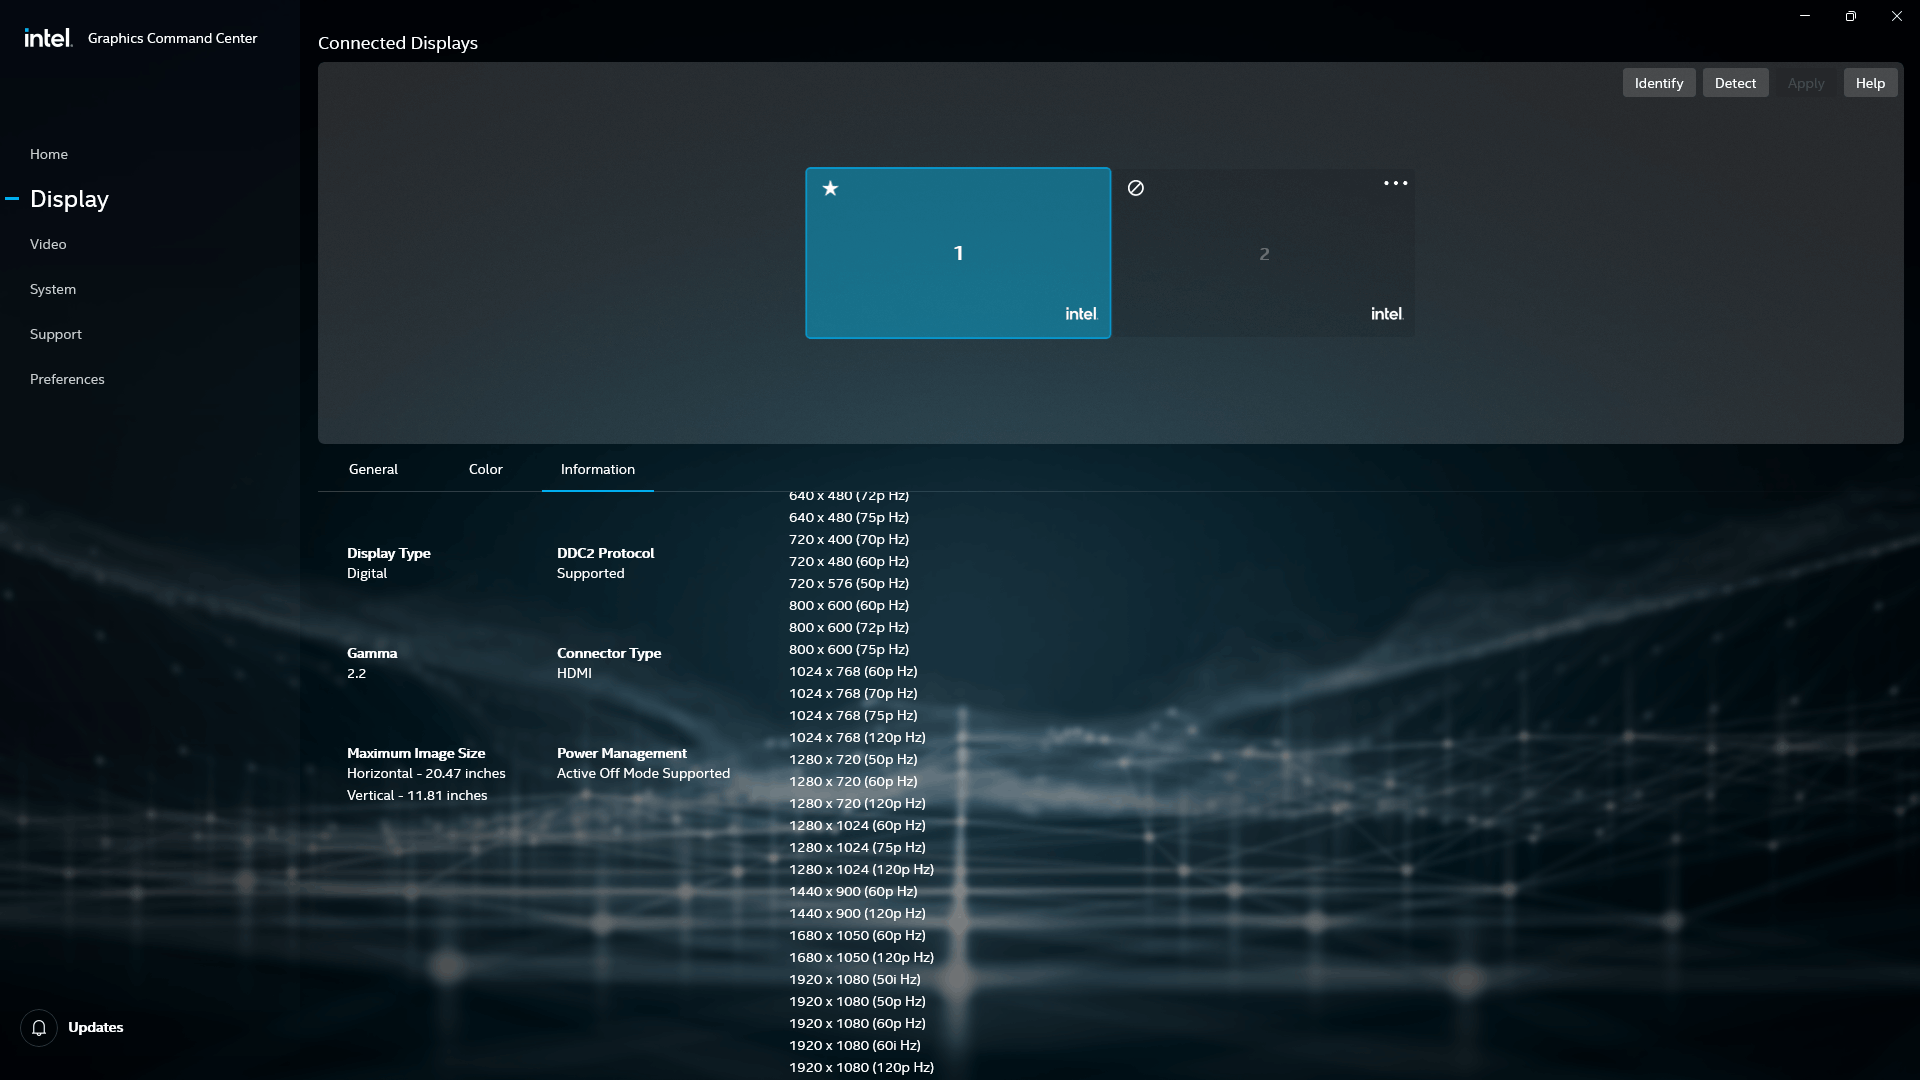This screenshot has width=1920, height=1080.
Task: Click the Intel logo on display 1 tile
Action: tap(1081, 314)
